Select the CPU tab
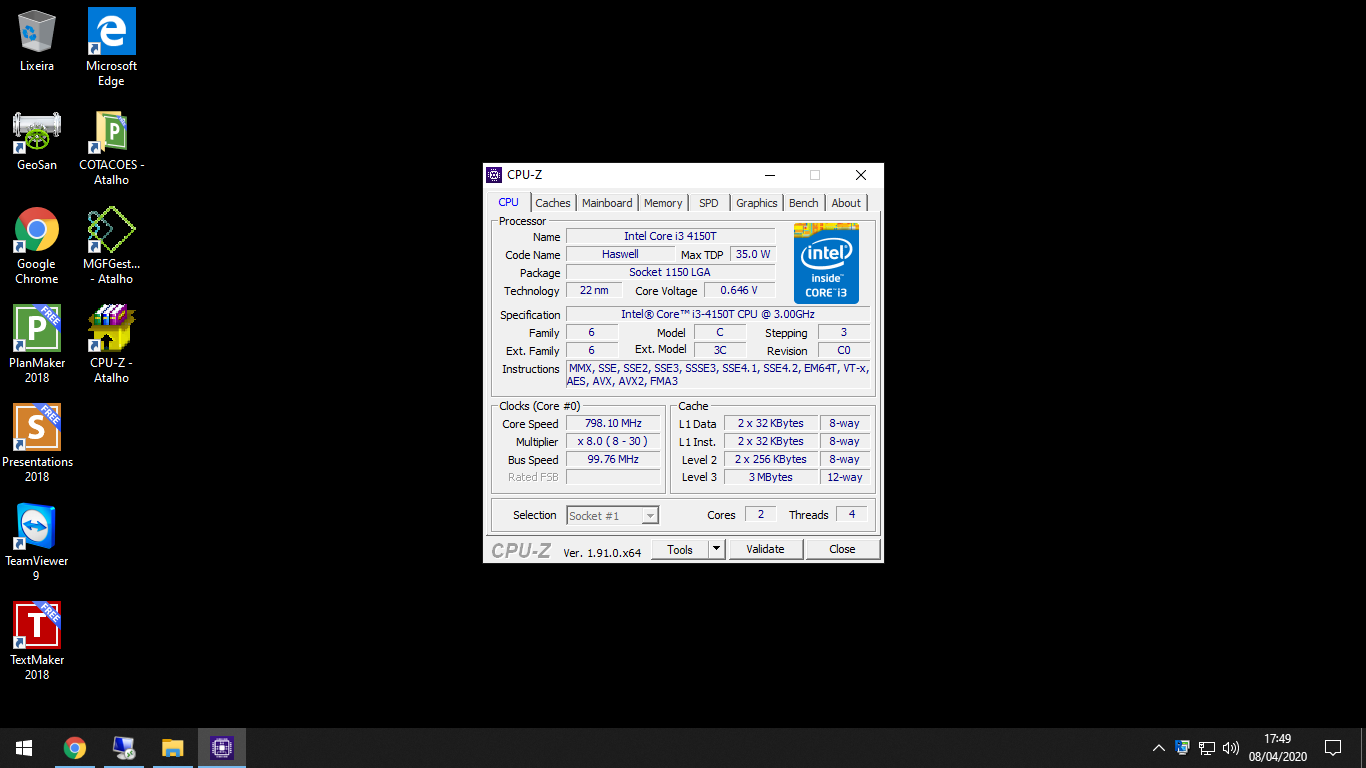The height and width of the screenshot is (768, 1366). click(x=509, y=202)
